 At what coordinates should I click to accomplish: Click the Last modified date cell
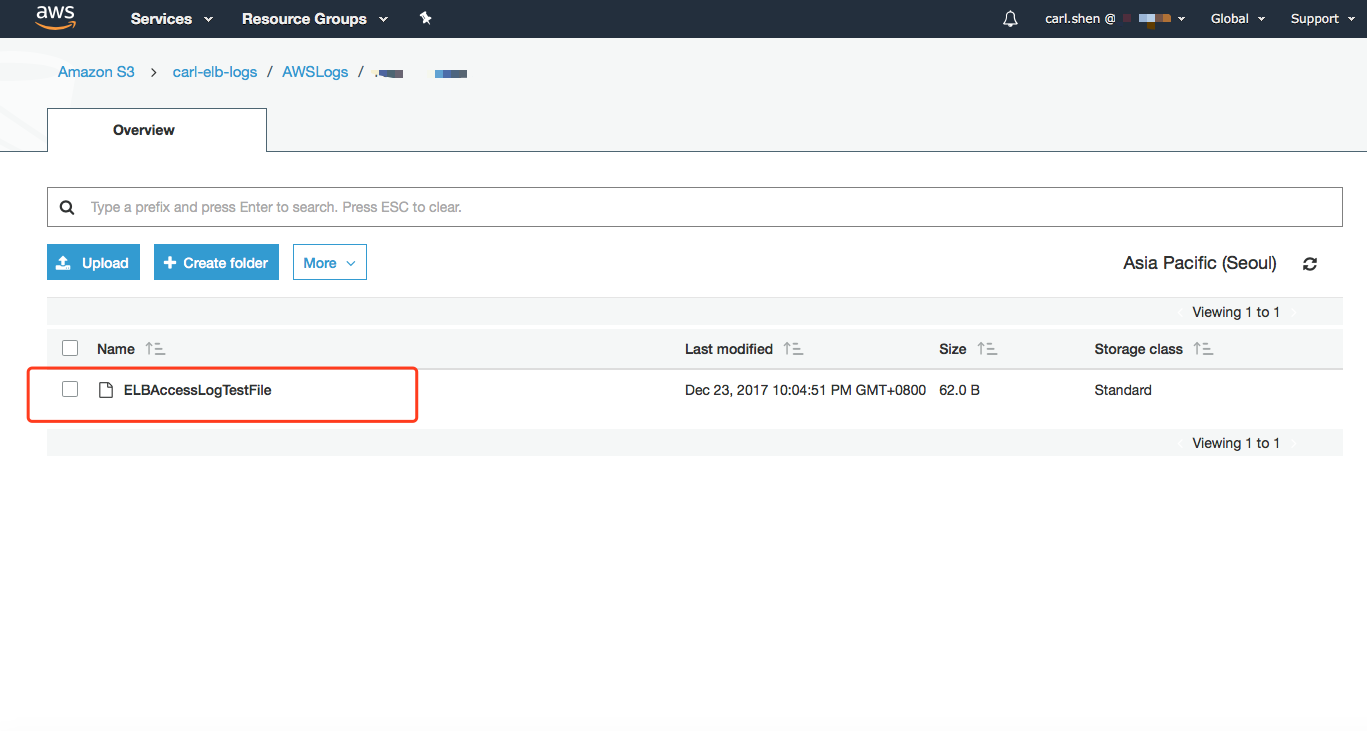click(x=805, y=390)
